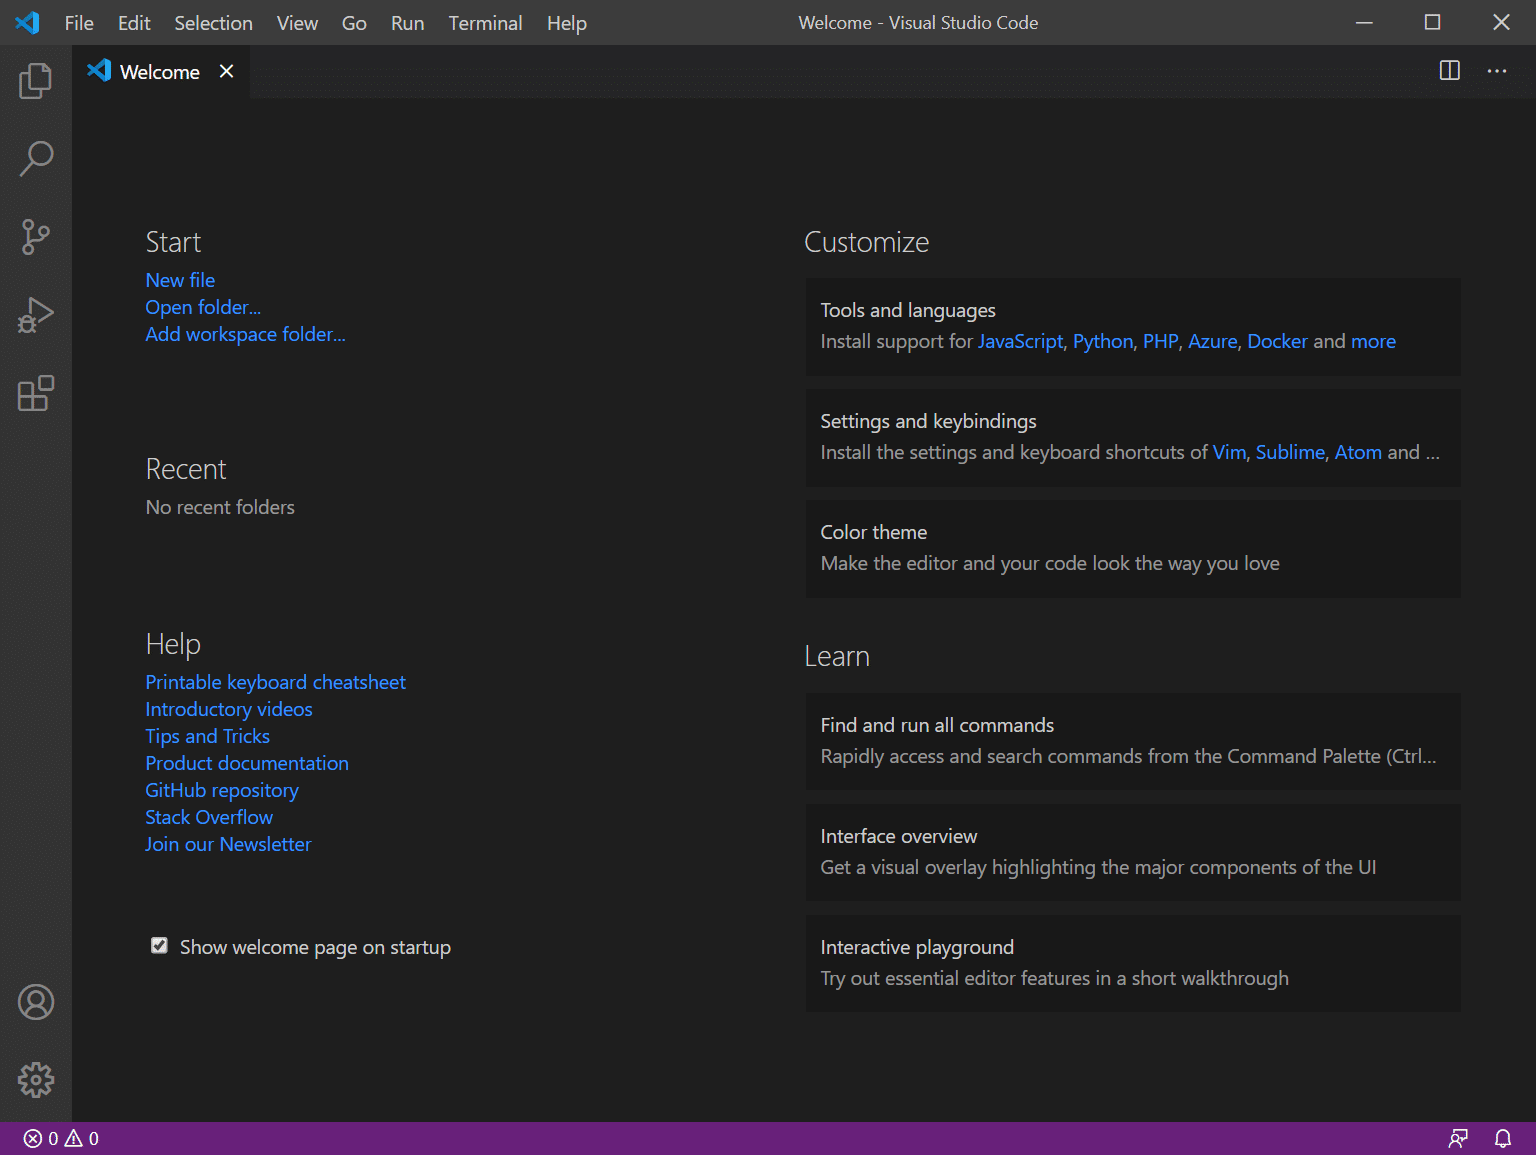Split the editor using the split icon
Image resolution: width=1536 pixels, height=1155 pixels.
tap(1448, 71)
